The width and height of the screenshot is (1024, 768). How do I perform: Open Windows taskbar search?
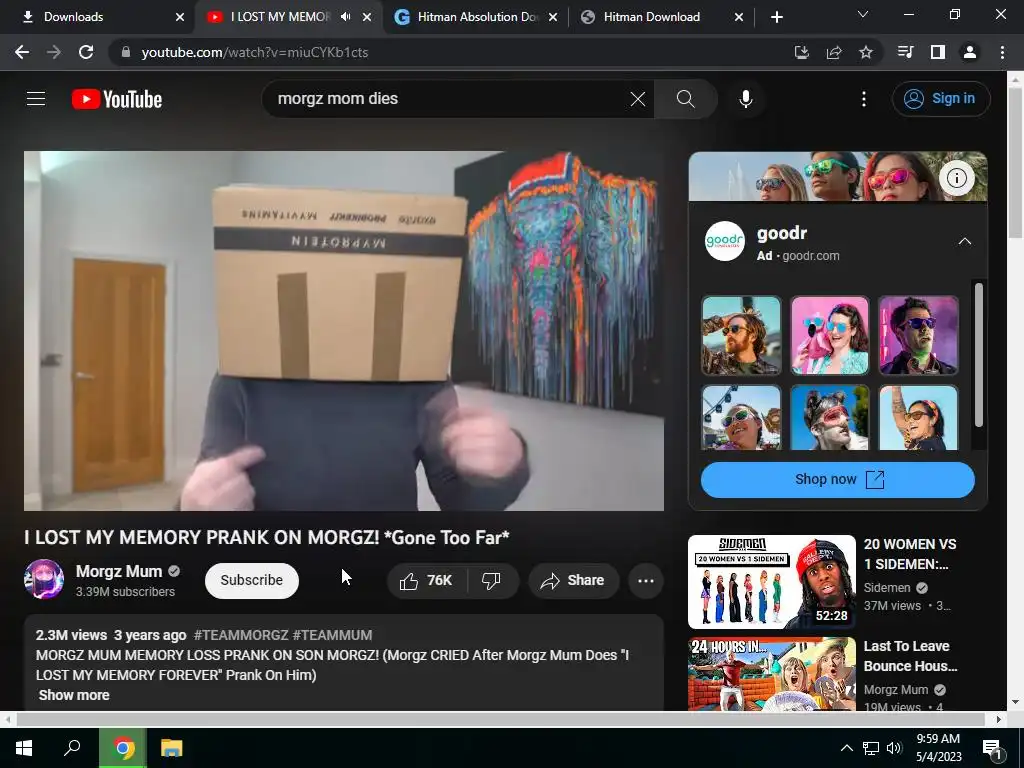[x=72, y=748]
